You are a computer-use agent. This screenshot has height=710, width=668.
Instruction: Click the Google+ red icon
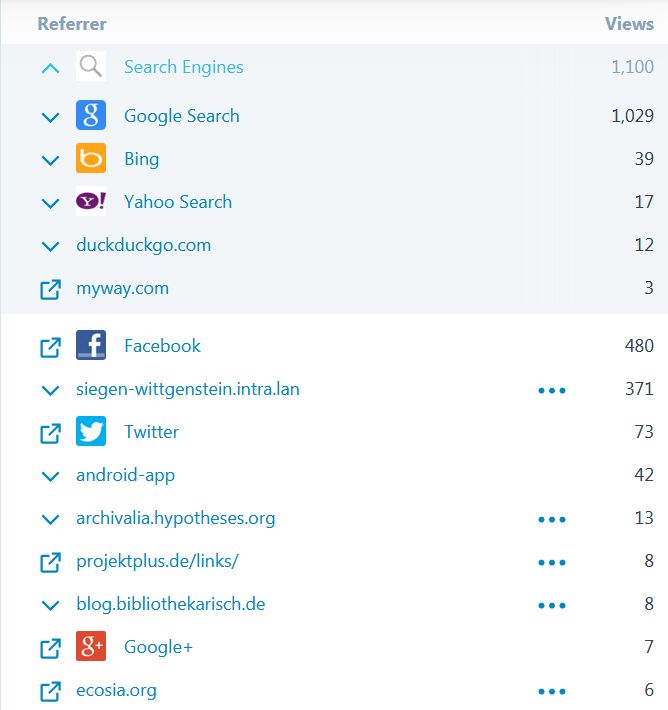coord(91,646)
